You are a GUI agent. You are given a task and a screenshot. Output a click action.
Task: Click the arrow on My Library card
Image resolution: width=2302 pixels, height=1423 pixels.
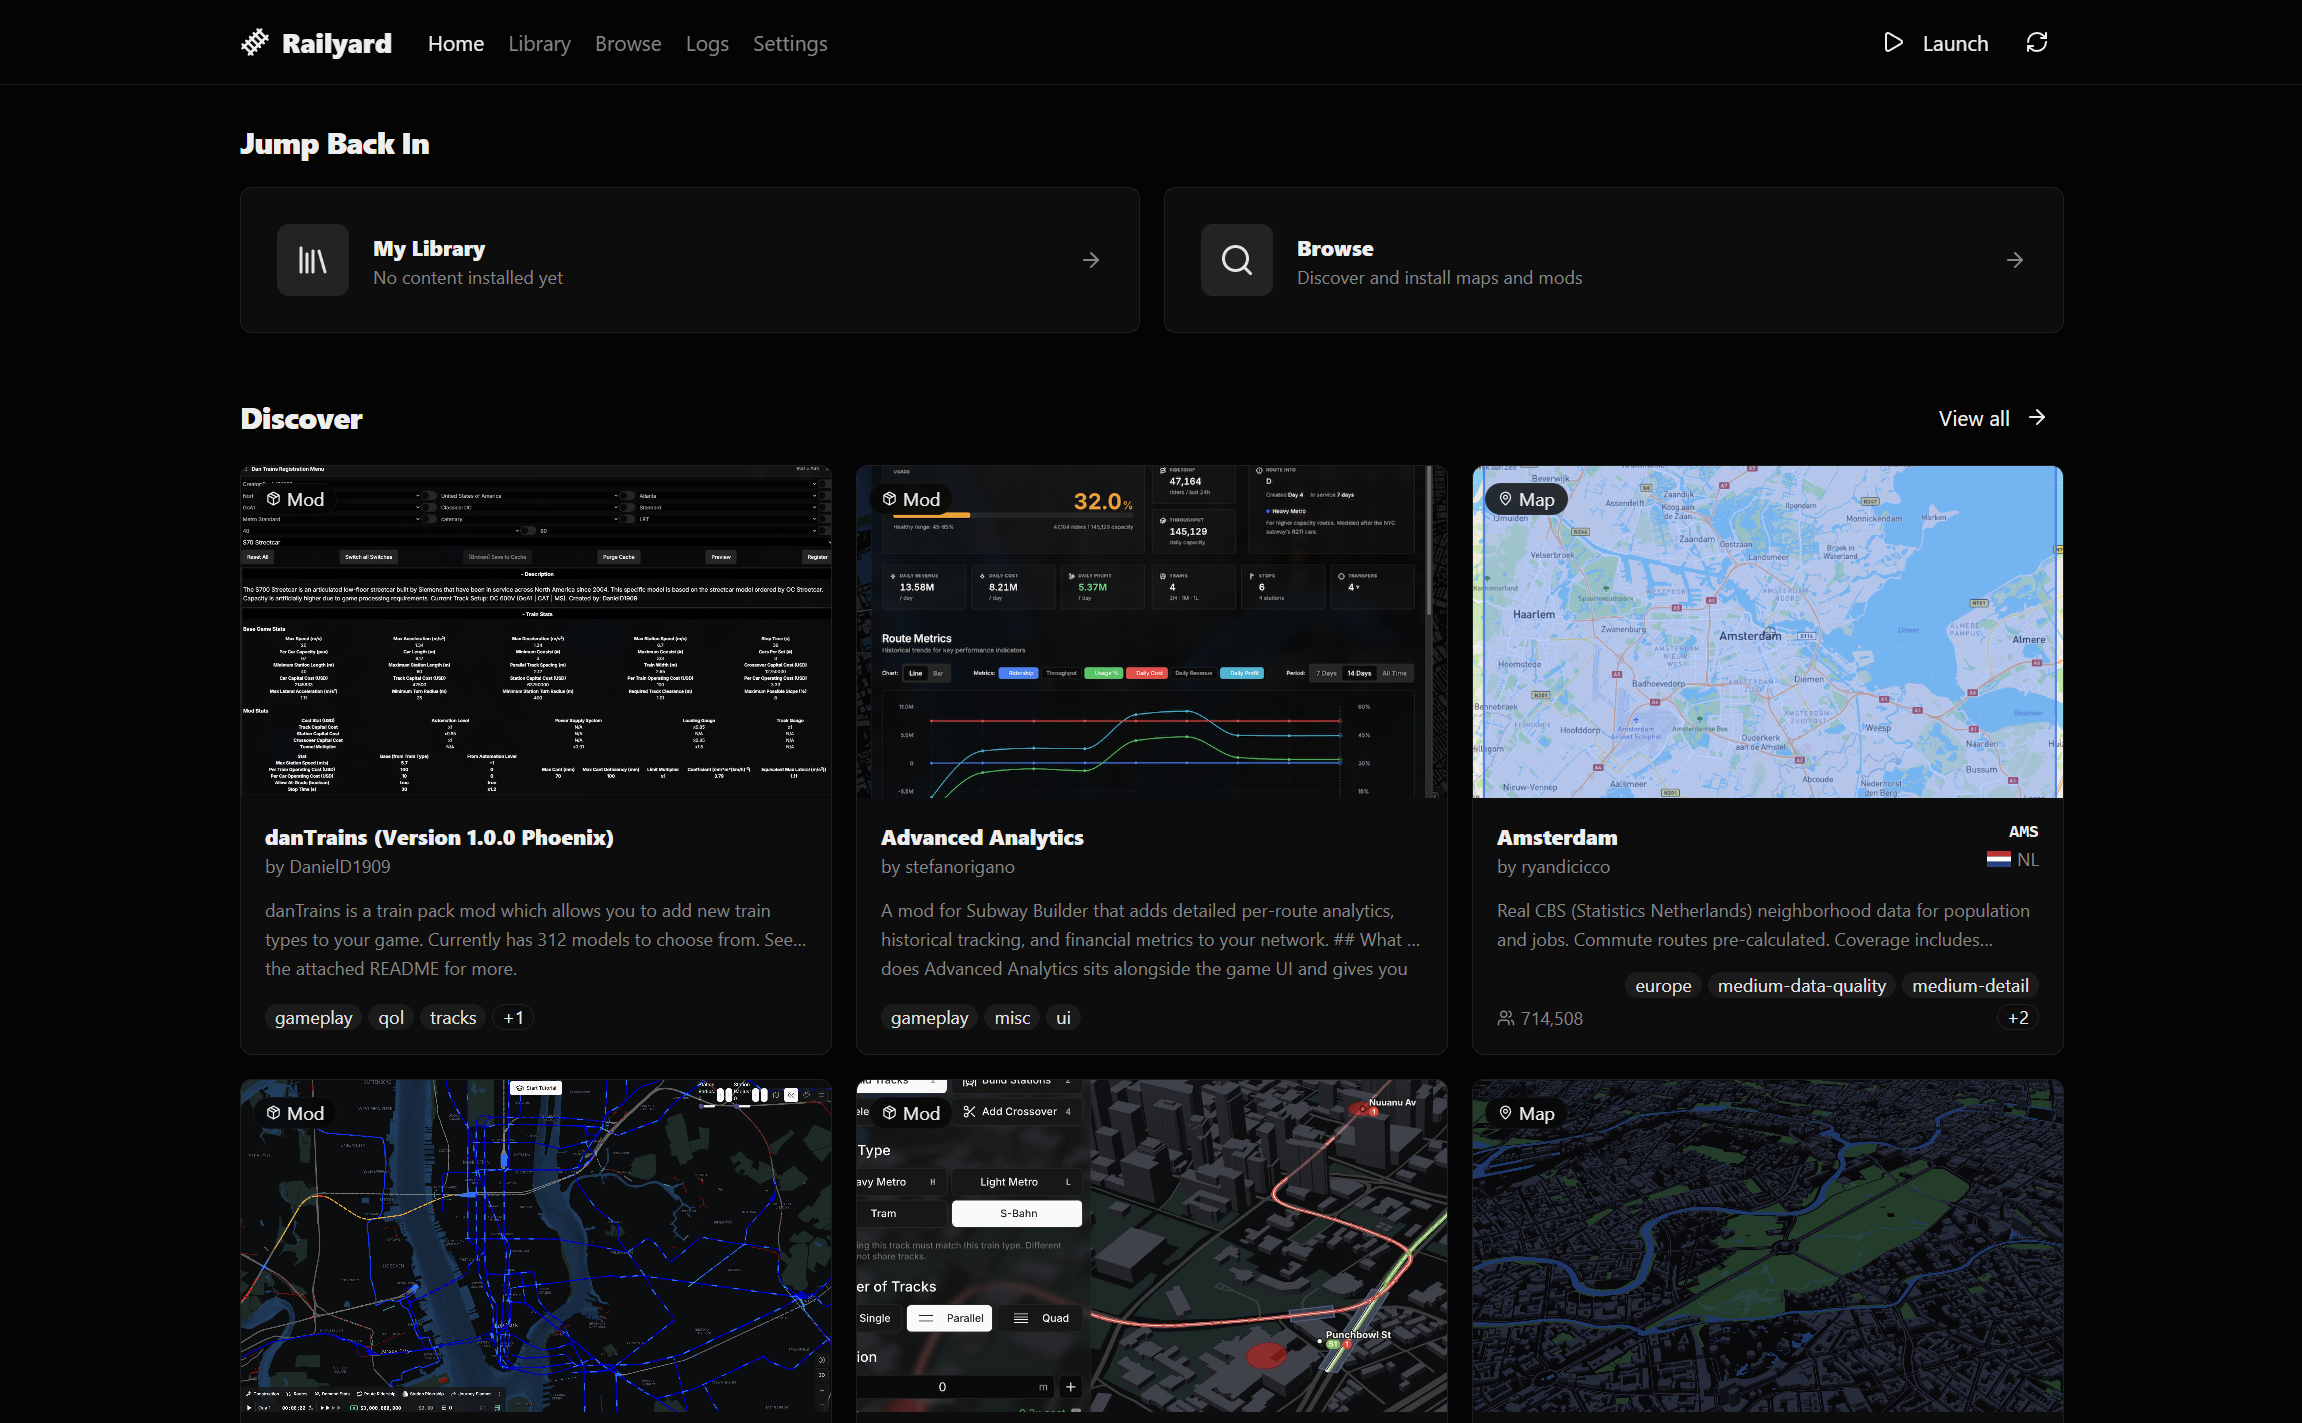click(x=1091, y=260)
